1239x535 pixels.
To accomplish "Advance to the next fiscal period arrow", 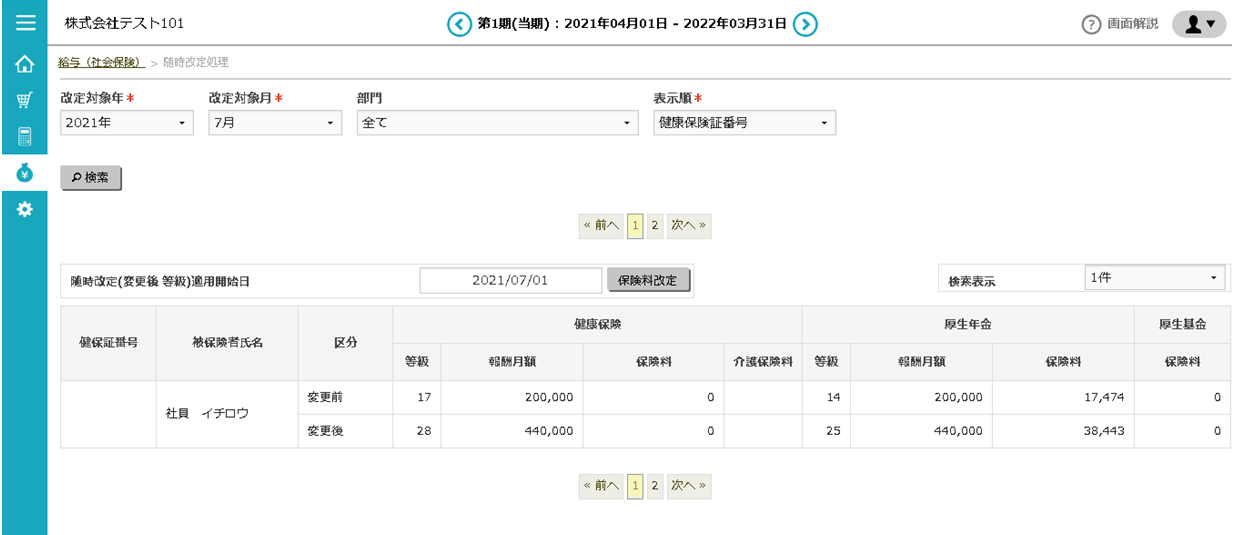I will click(x=805, y=24).
